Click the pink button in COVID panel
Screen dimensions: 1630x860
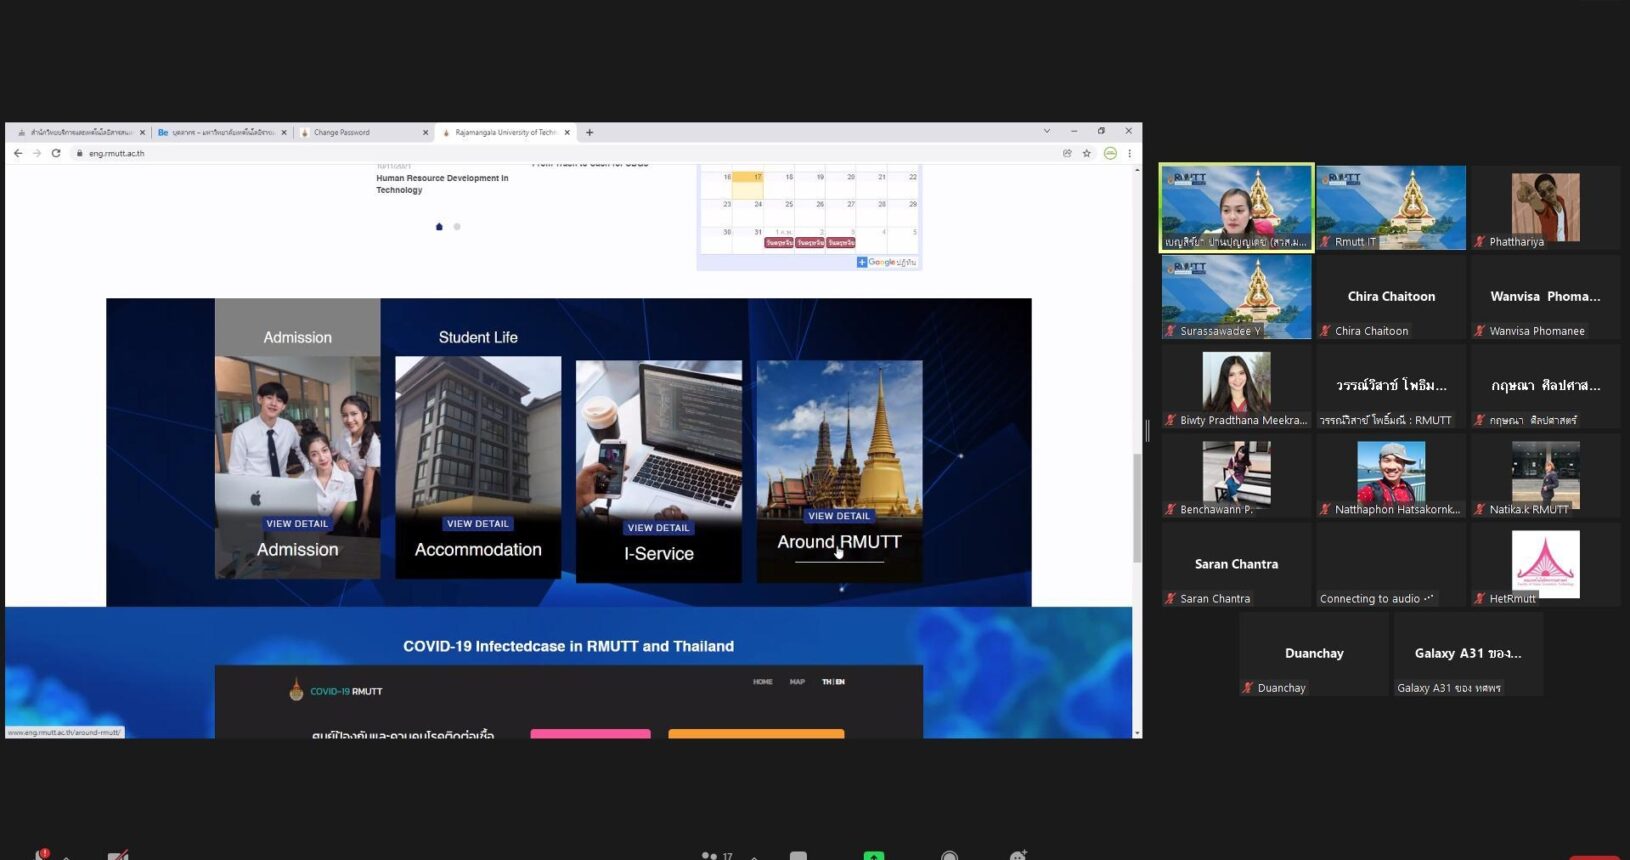[x=590, y=734]
